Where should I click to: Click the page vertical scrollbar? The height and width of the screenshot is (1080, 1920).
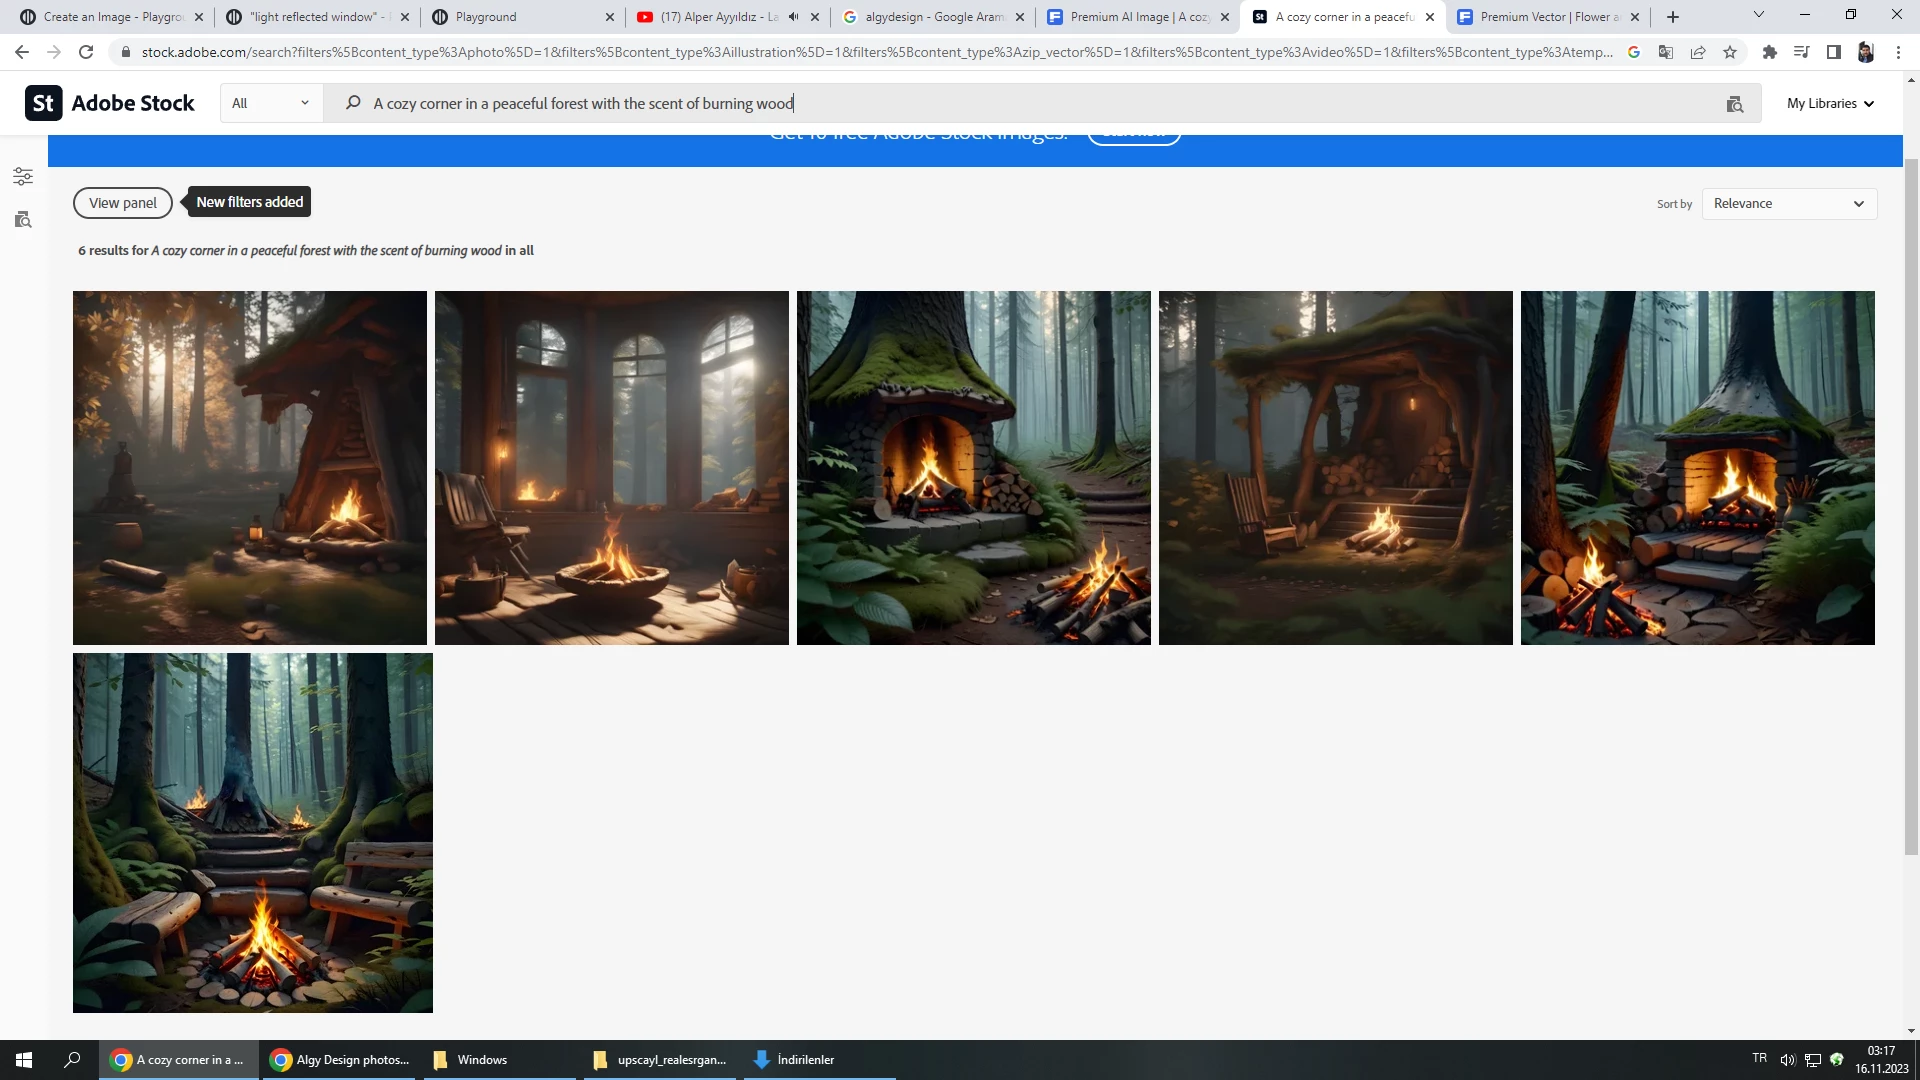[1911, 500]
